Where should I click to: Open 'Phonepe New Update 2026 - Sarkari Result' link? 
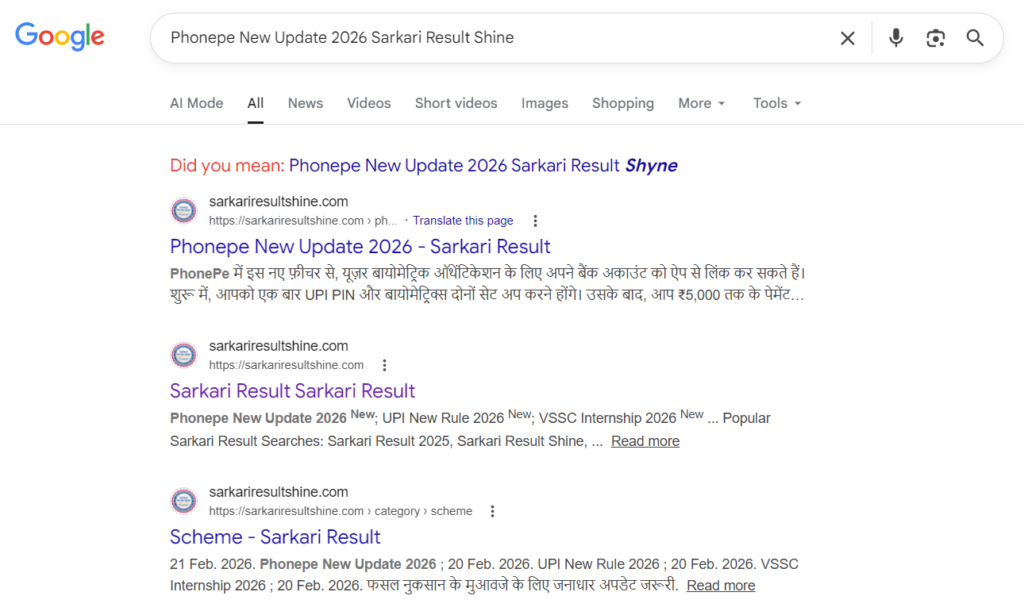360,246
